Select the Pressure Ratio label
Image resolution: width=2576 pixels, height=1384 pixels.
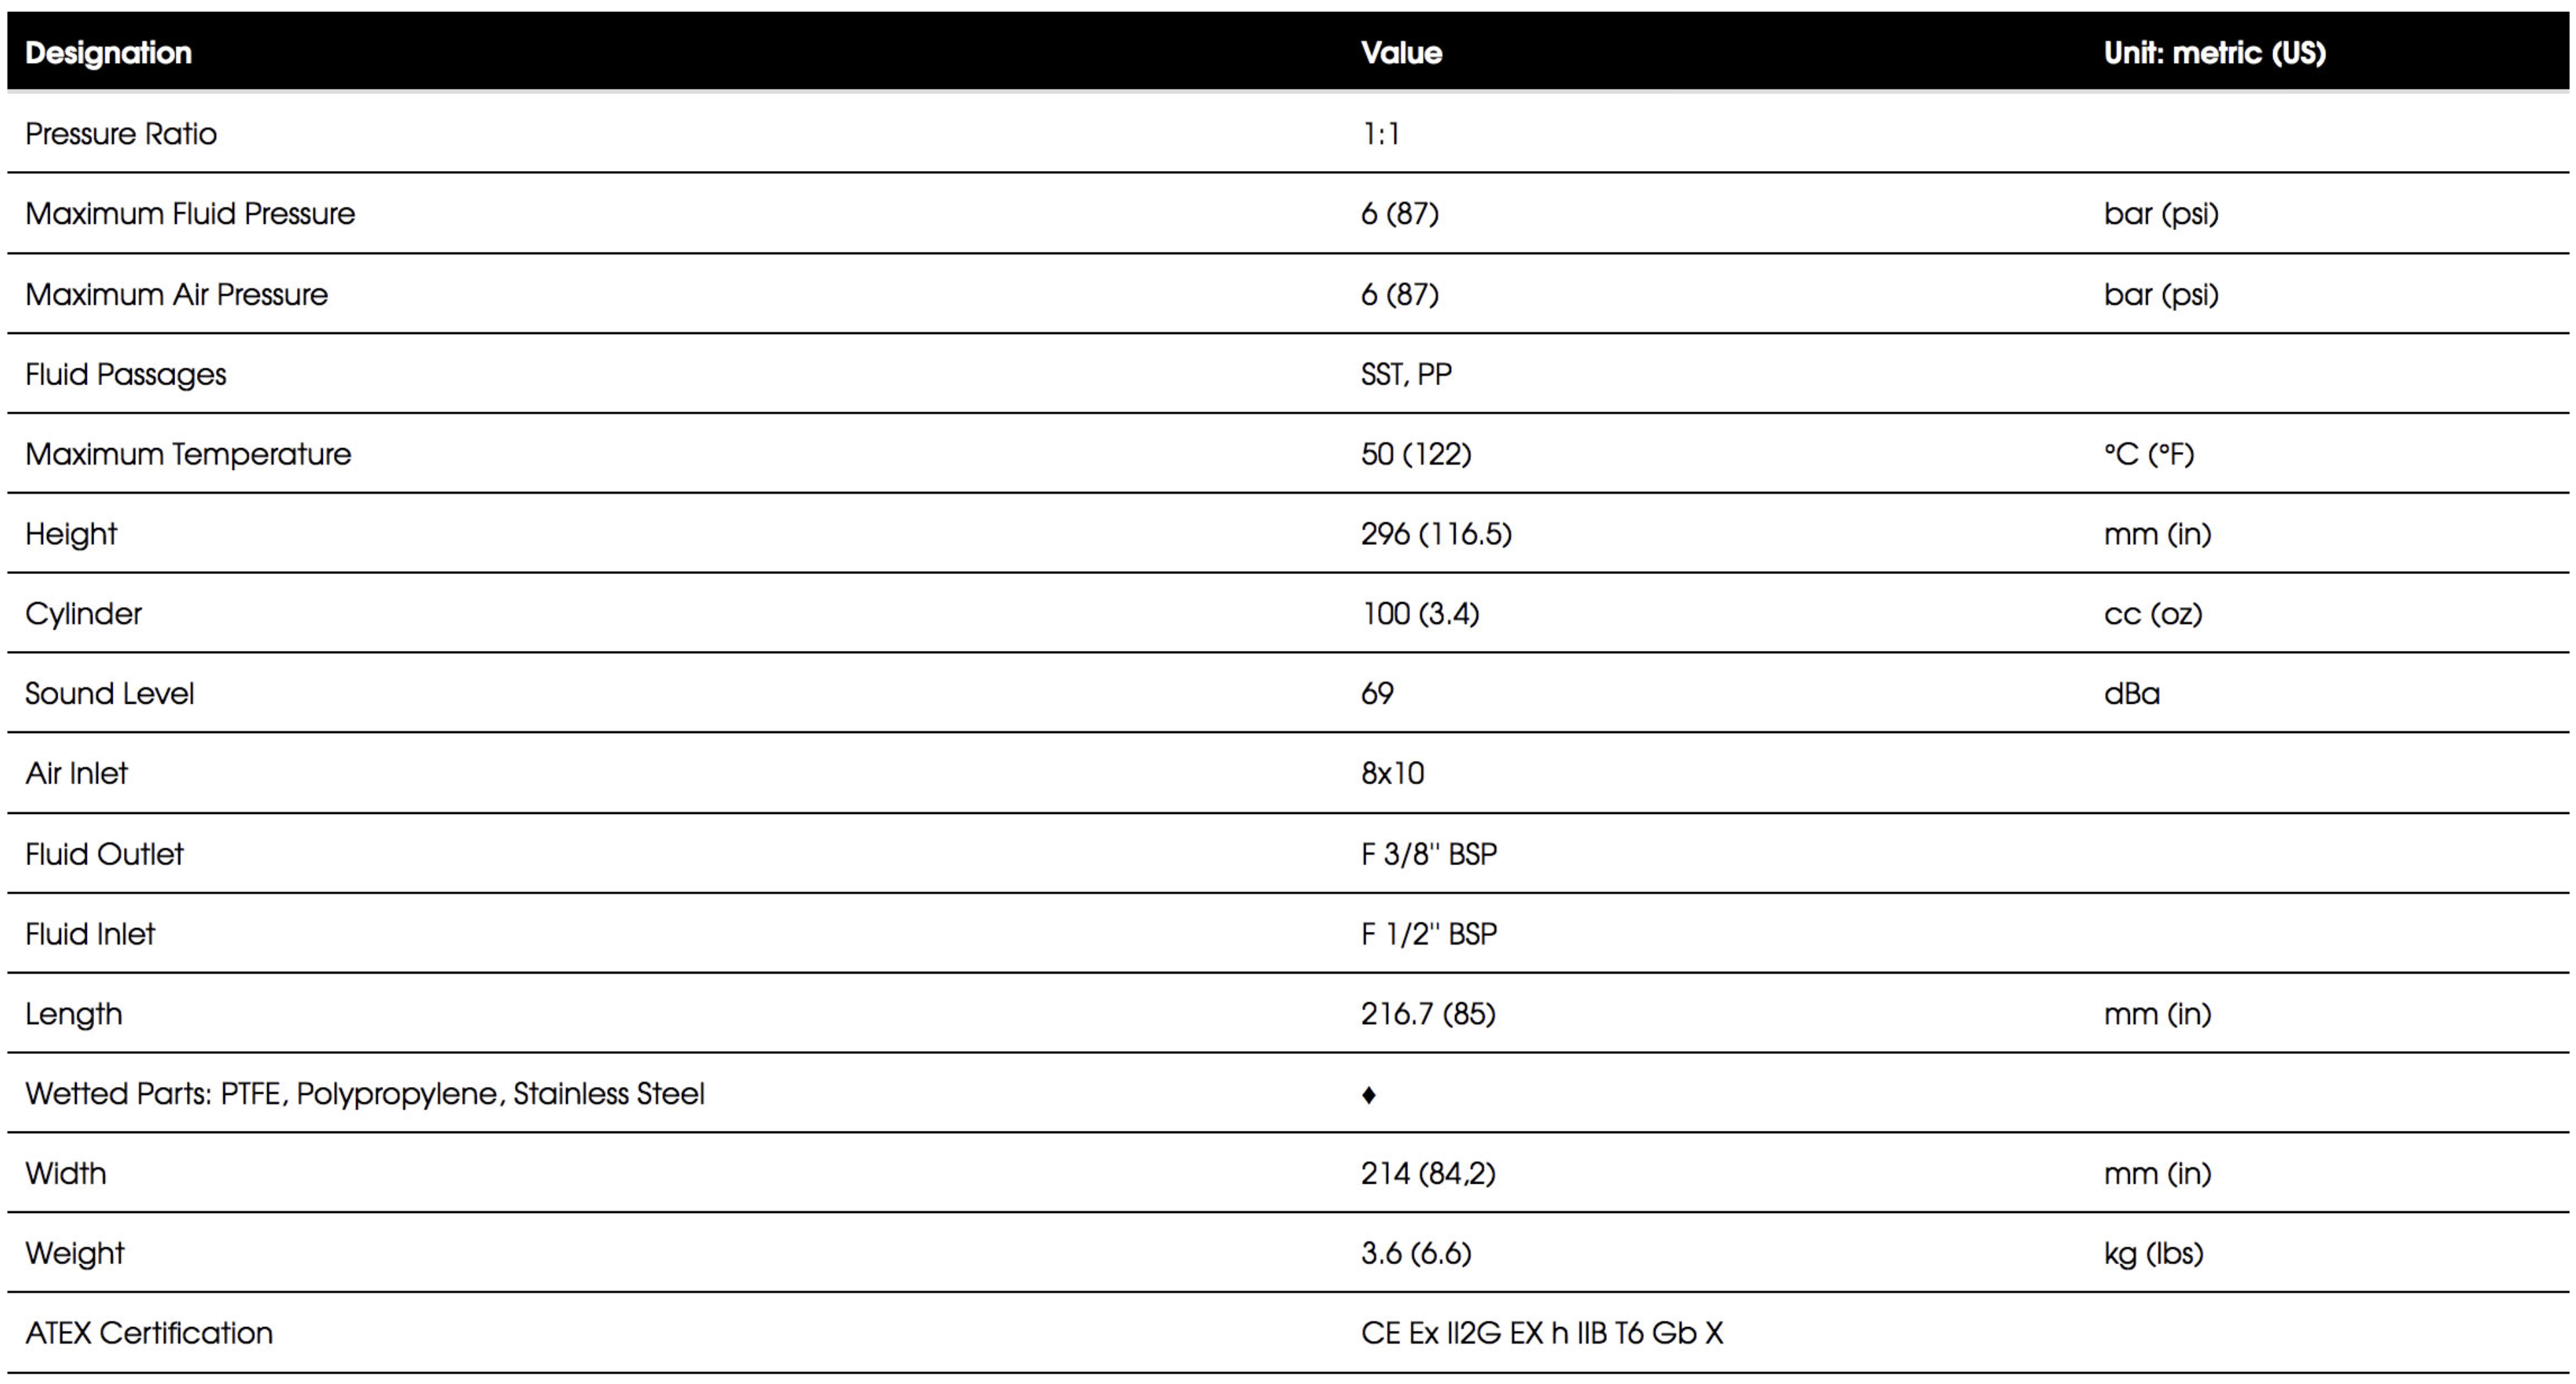(x=121, y=134)
